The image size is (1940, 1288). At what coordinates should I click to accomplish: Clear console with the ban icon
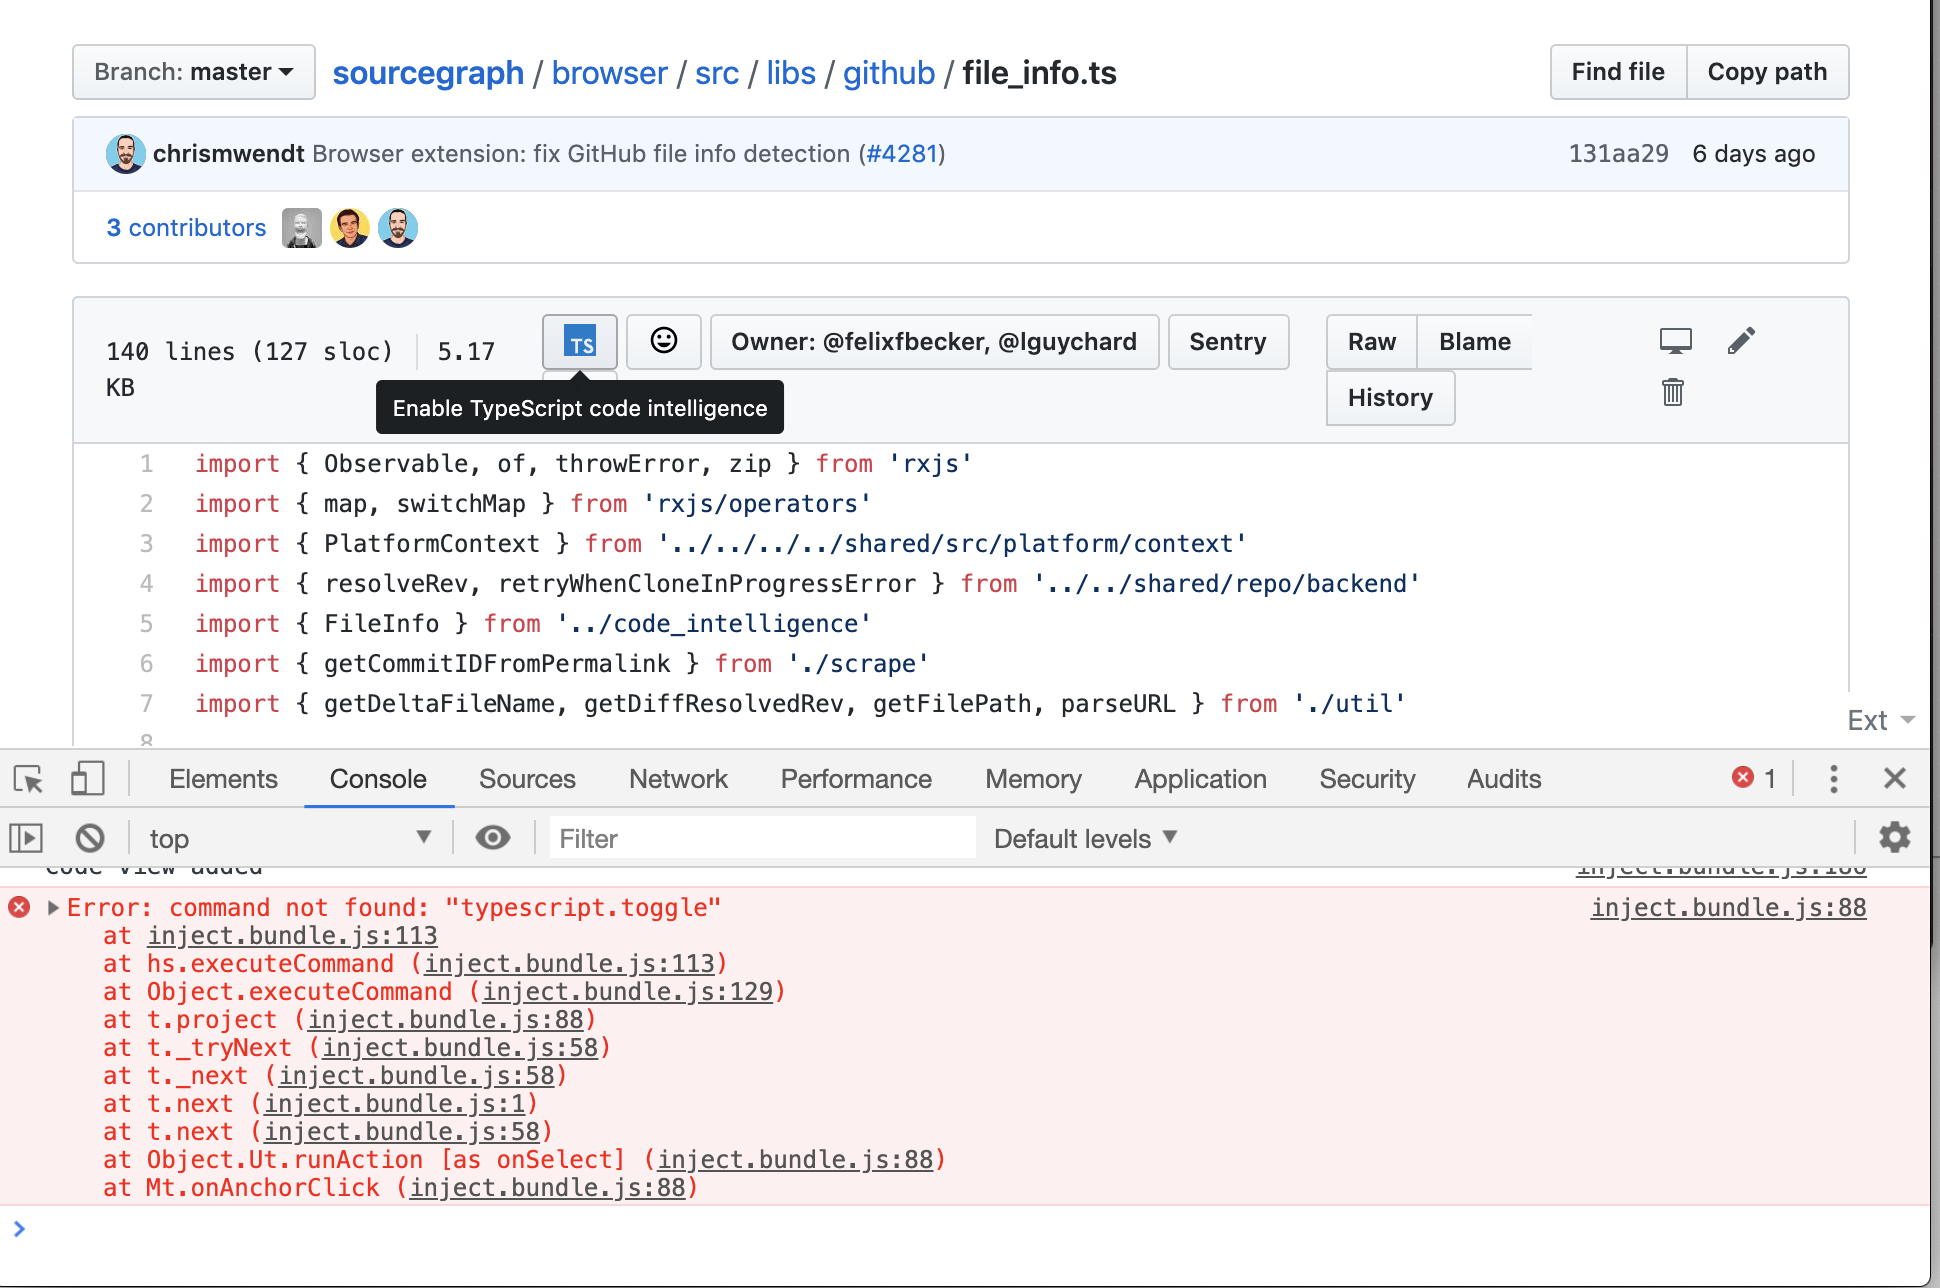click(90, 838)
